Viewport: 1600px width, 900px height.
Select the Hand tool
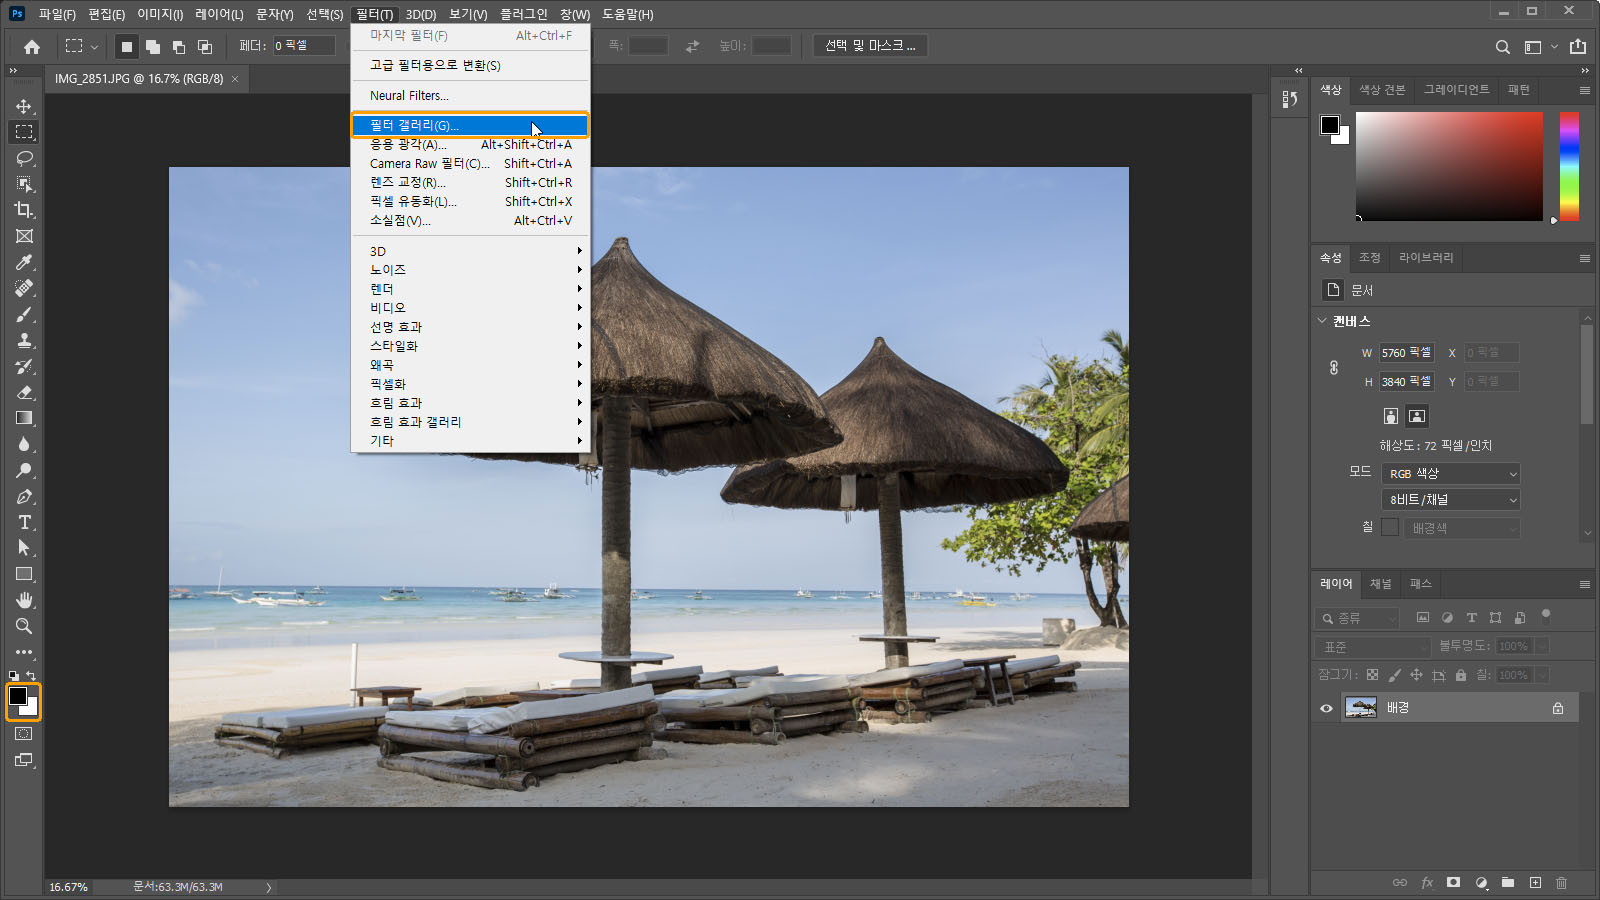(24, 600)
